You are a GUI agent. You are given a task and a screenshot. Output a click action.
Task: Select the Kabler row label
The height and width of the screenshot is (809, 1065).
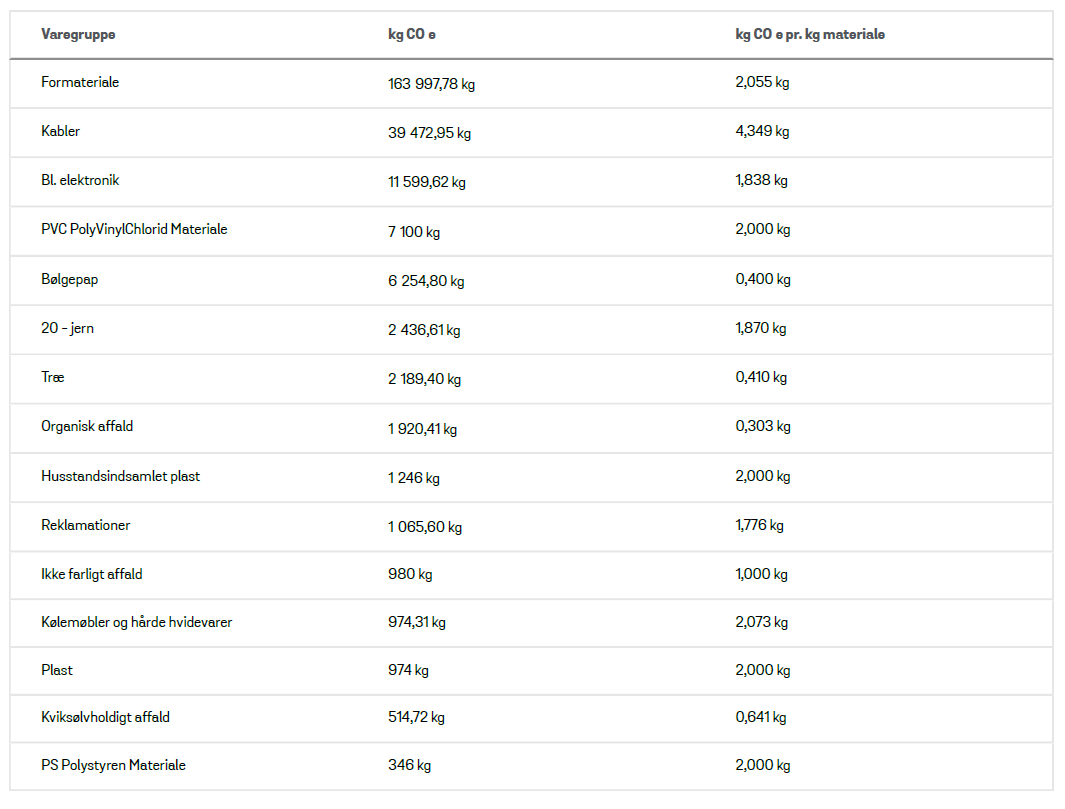[x=60, y=131]
